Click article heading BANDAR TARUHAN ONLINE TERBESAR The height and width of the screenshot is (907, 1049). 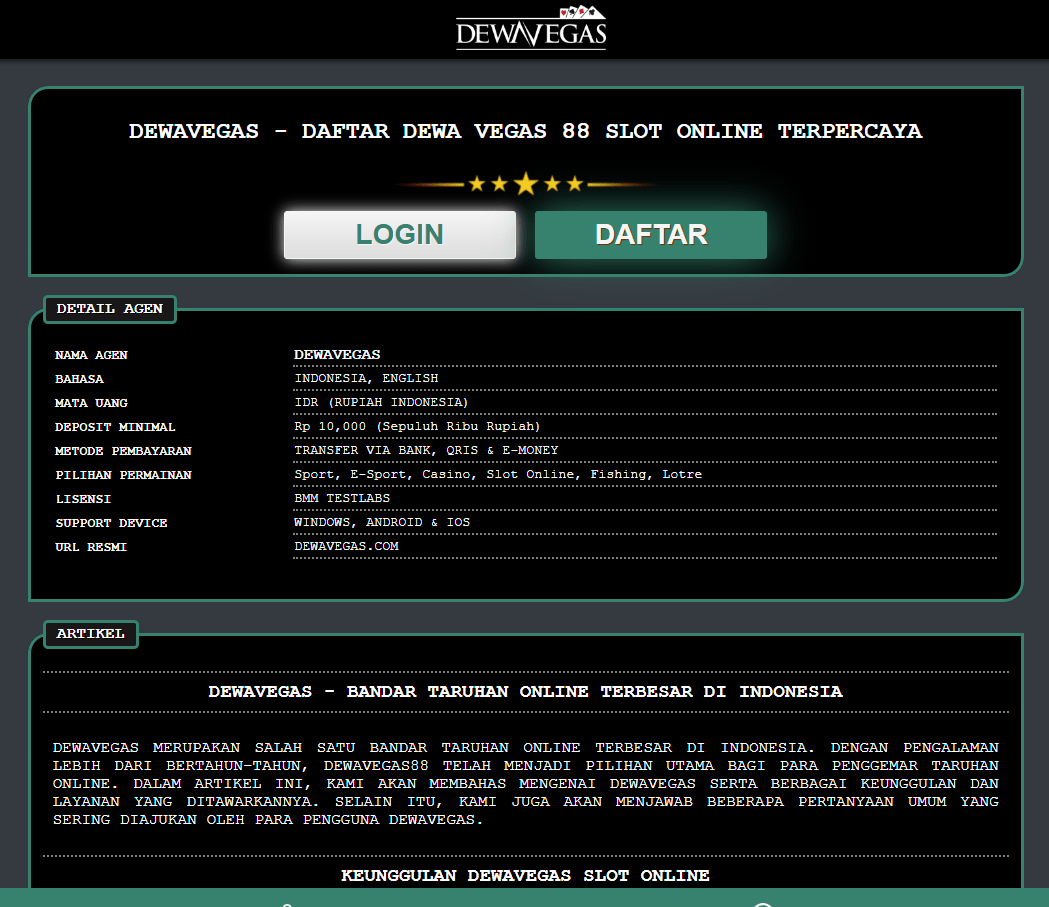pos(525,692)
